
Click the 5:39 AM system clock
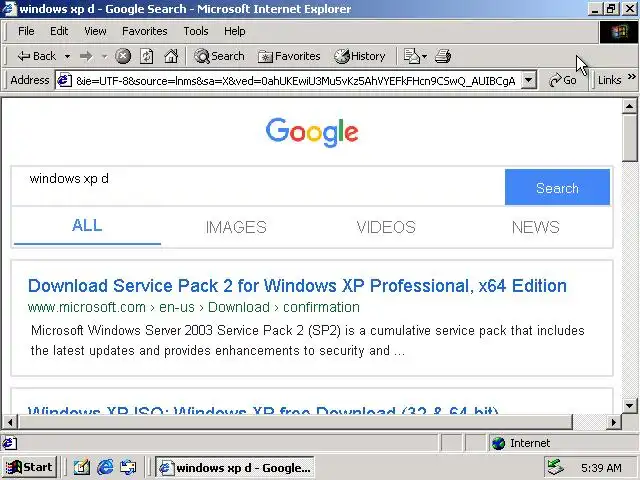click(601, 468)
